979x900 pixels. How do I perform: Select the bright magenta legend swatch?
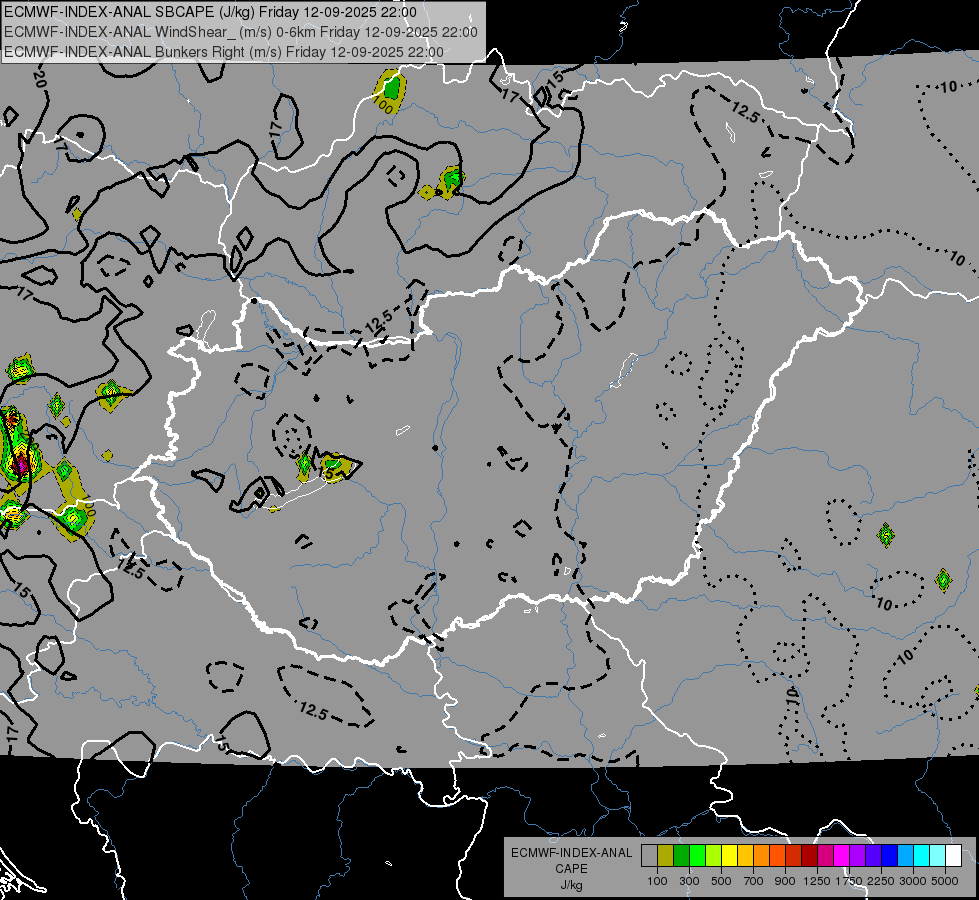[842, 855]
